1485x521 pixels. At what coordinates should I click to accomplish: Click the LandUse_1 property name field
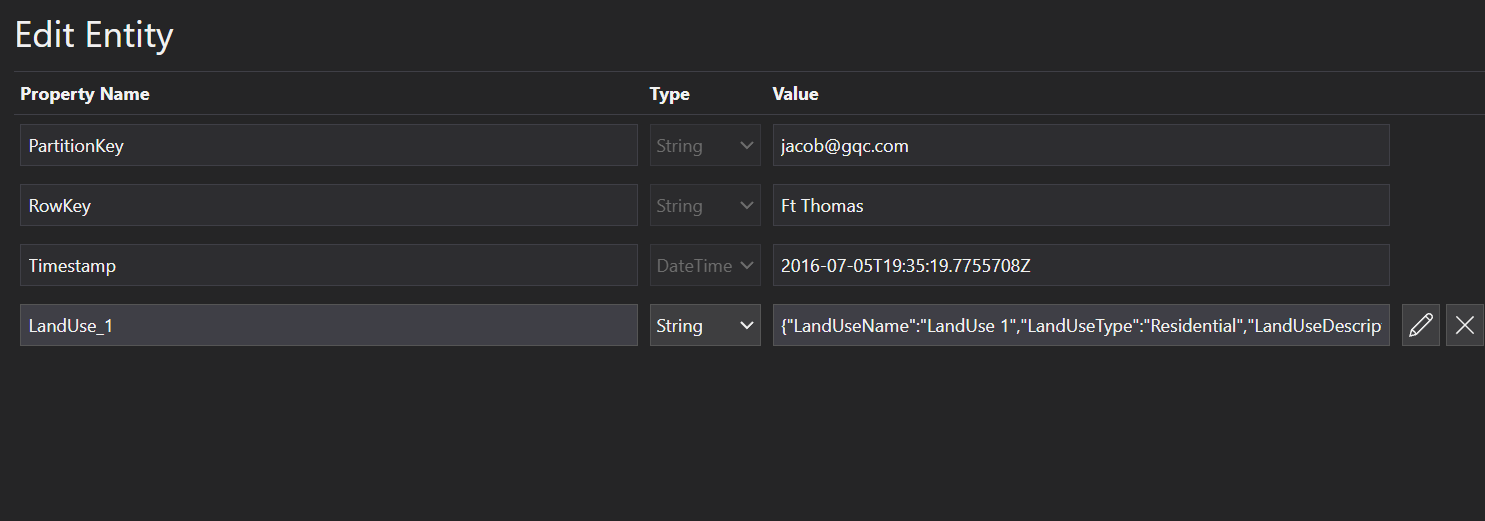pyautogui.click(x=328, y=325)
